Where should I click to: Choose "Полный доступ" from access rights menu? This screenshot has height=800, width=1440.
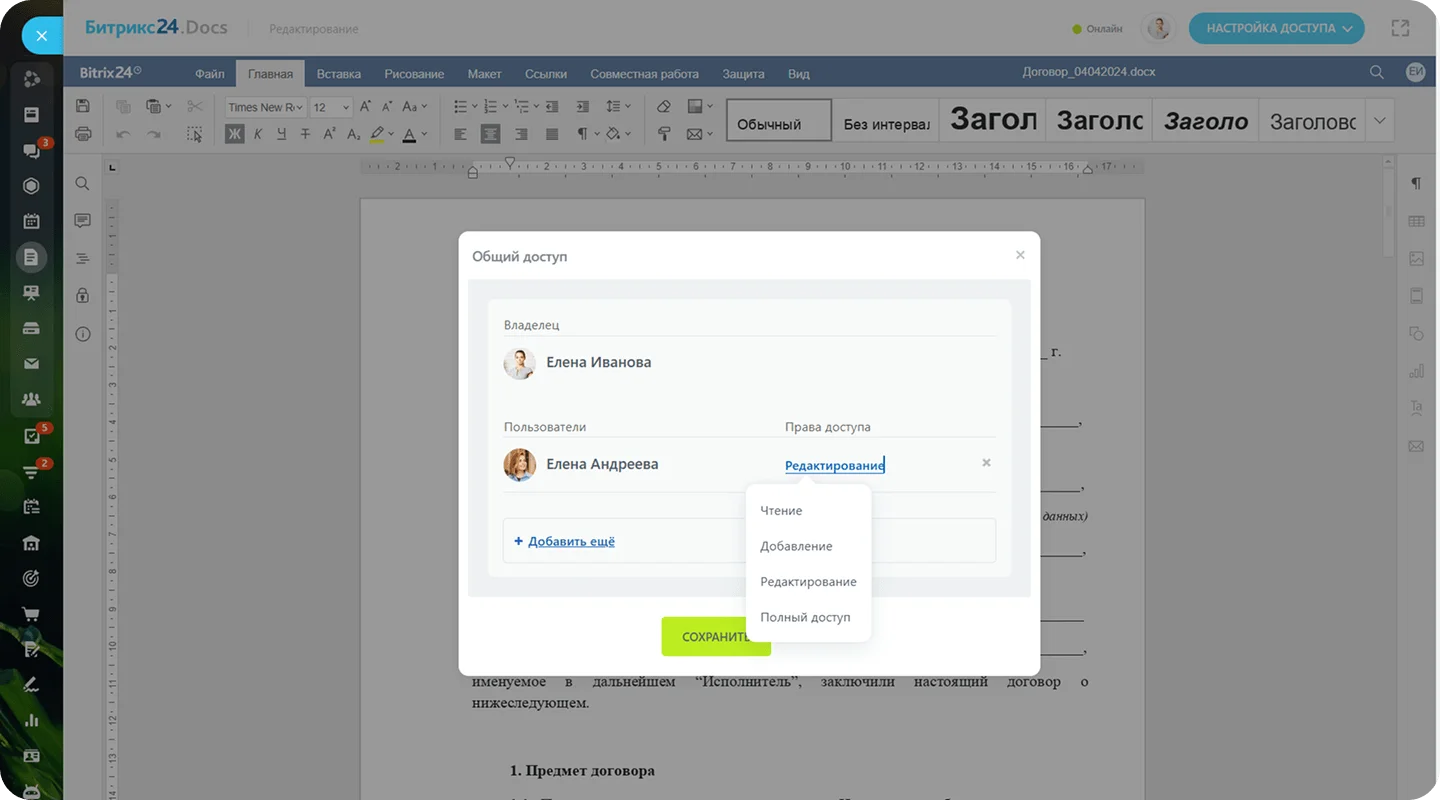click(x=805, y=617)
